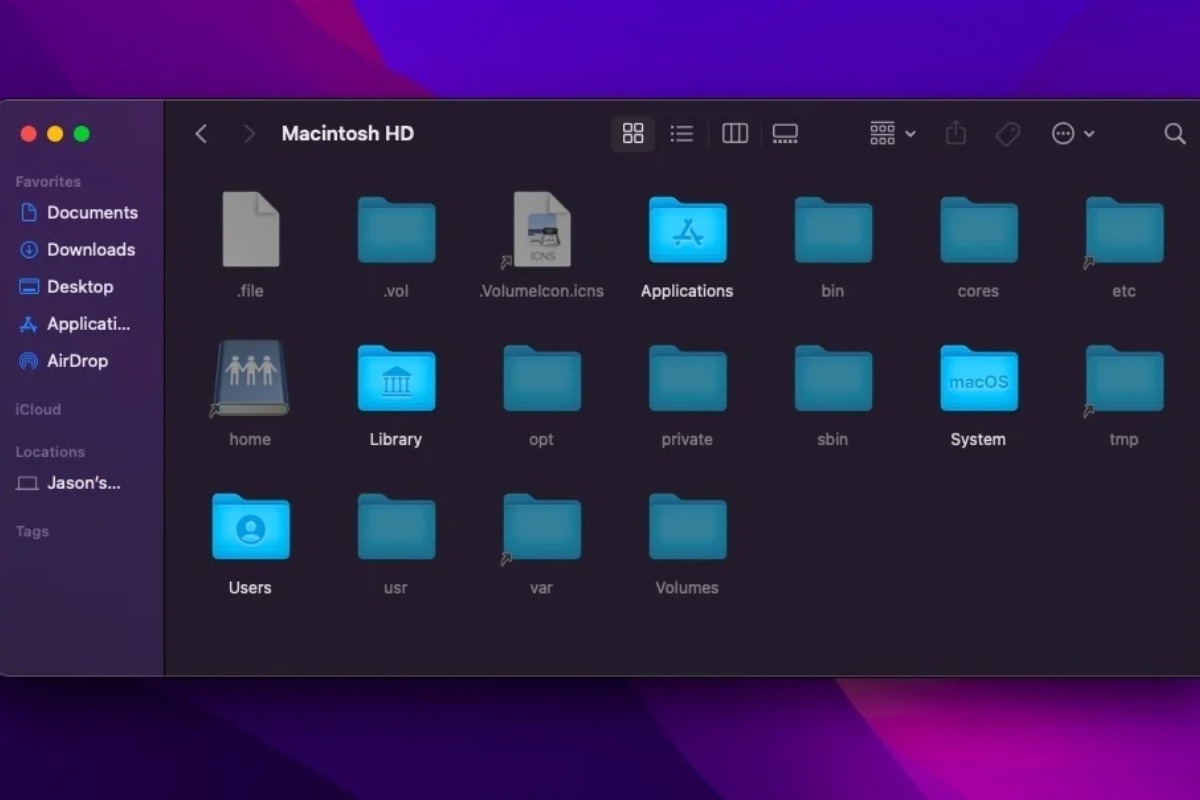Select AirDrop in the sidebar
Screen dimensions: 1200x800
[x=77, y=361]
